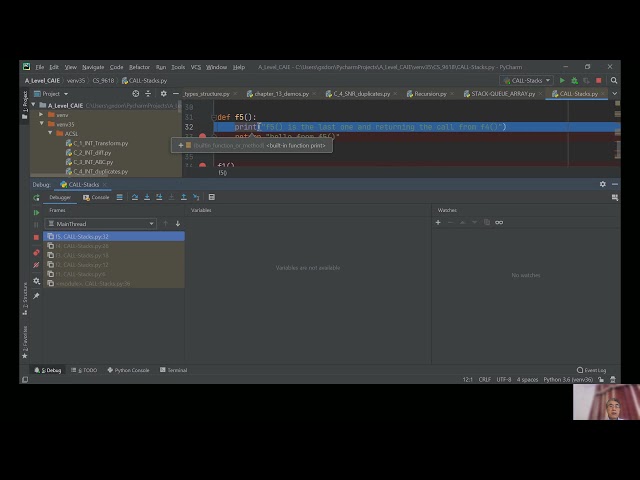Click Step Into My Code icon

coord(159,197)
